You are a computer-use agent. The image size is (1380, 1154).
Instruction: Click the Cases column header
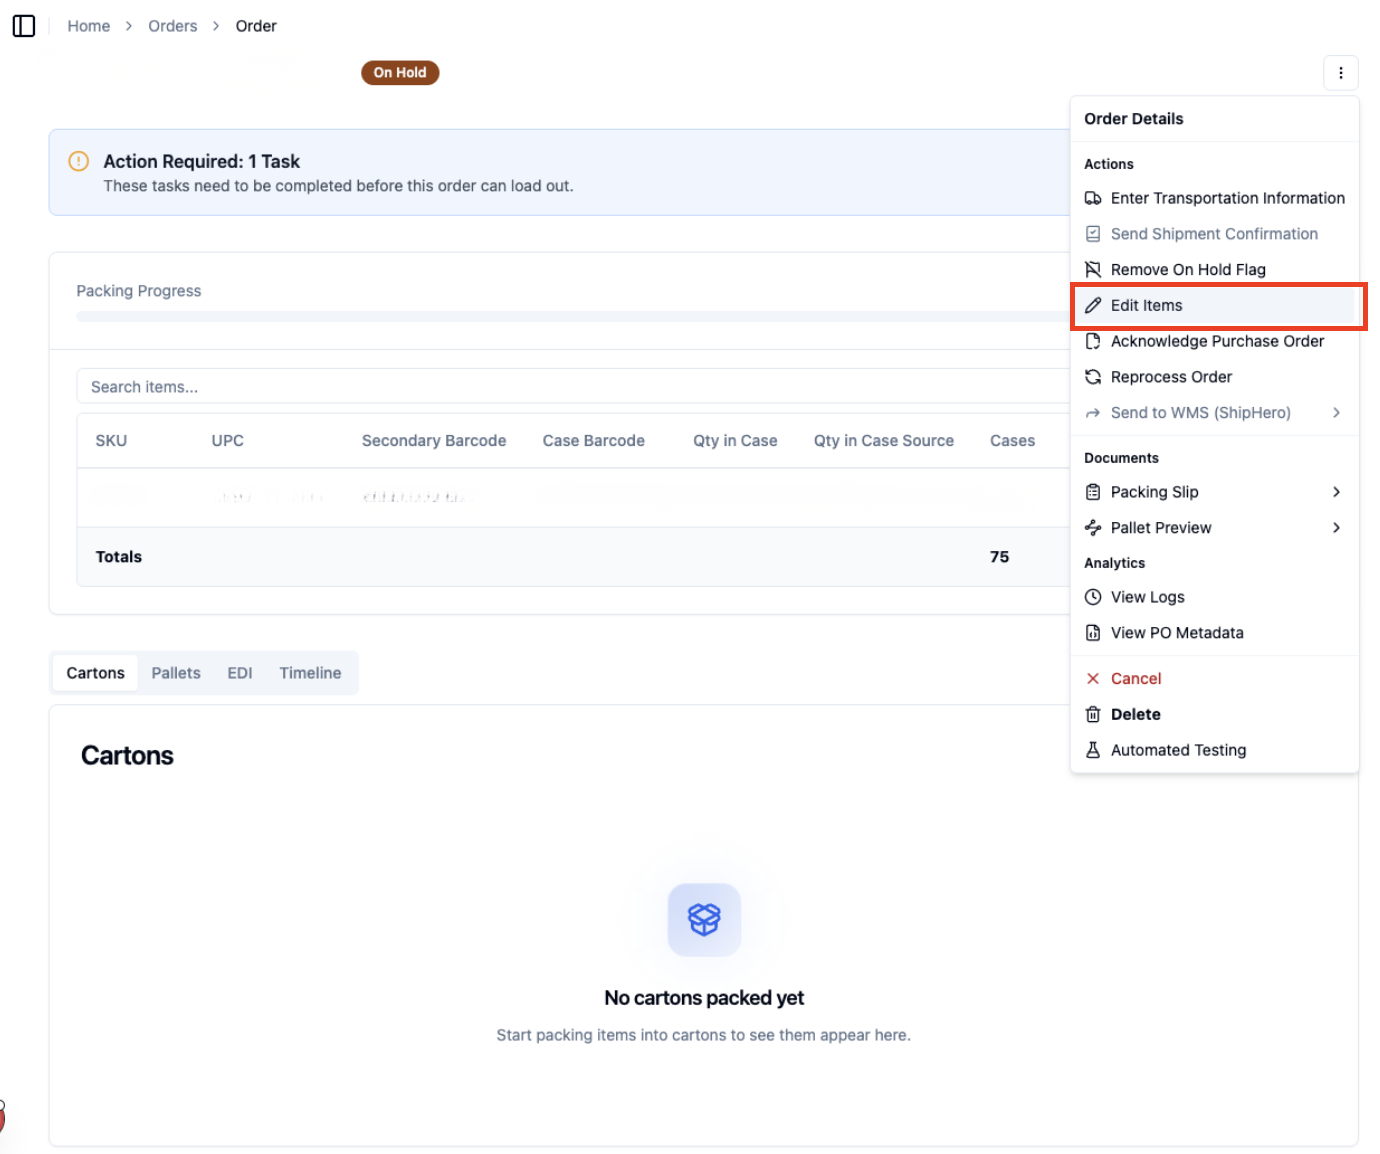1013,441
